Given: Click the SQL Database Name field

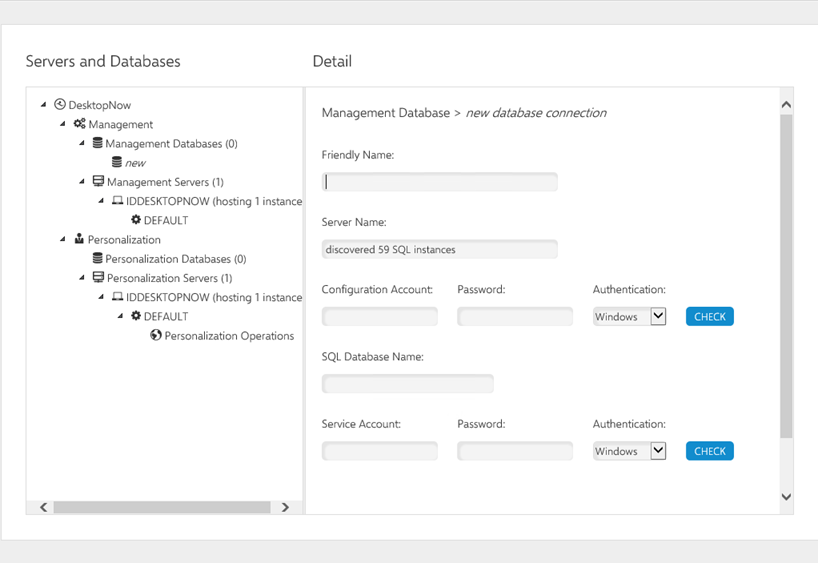Looking at the screenshot, I should (408, 384).
